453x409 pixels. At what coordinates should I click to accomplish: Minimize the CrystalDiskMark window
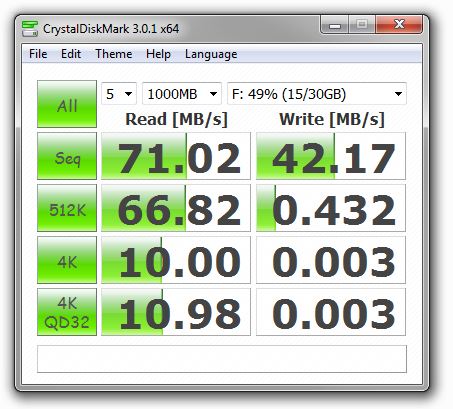coord(335,25)
